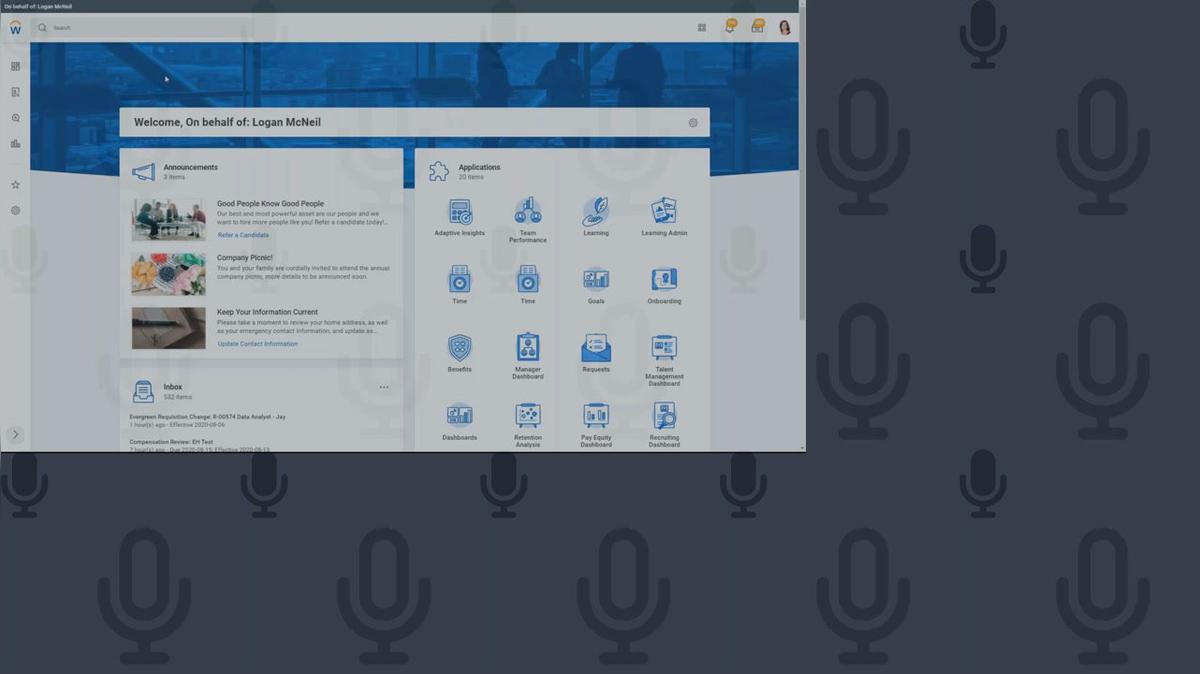Open the Recruiting Dashboard app

(664, 415)
